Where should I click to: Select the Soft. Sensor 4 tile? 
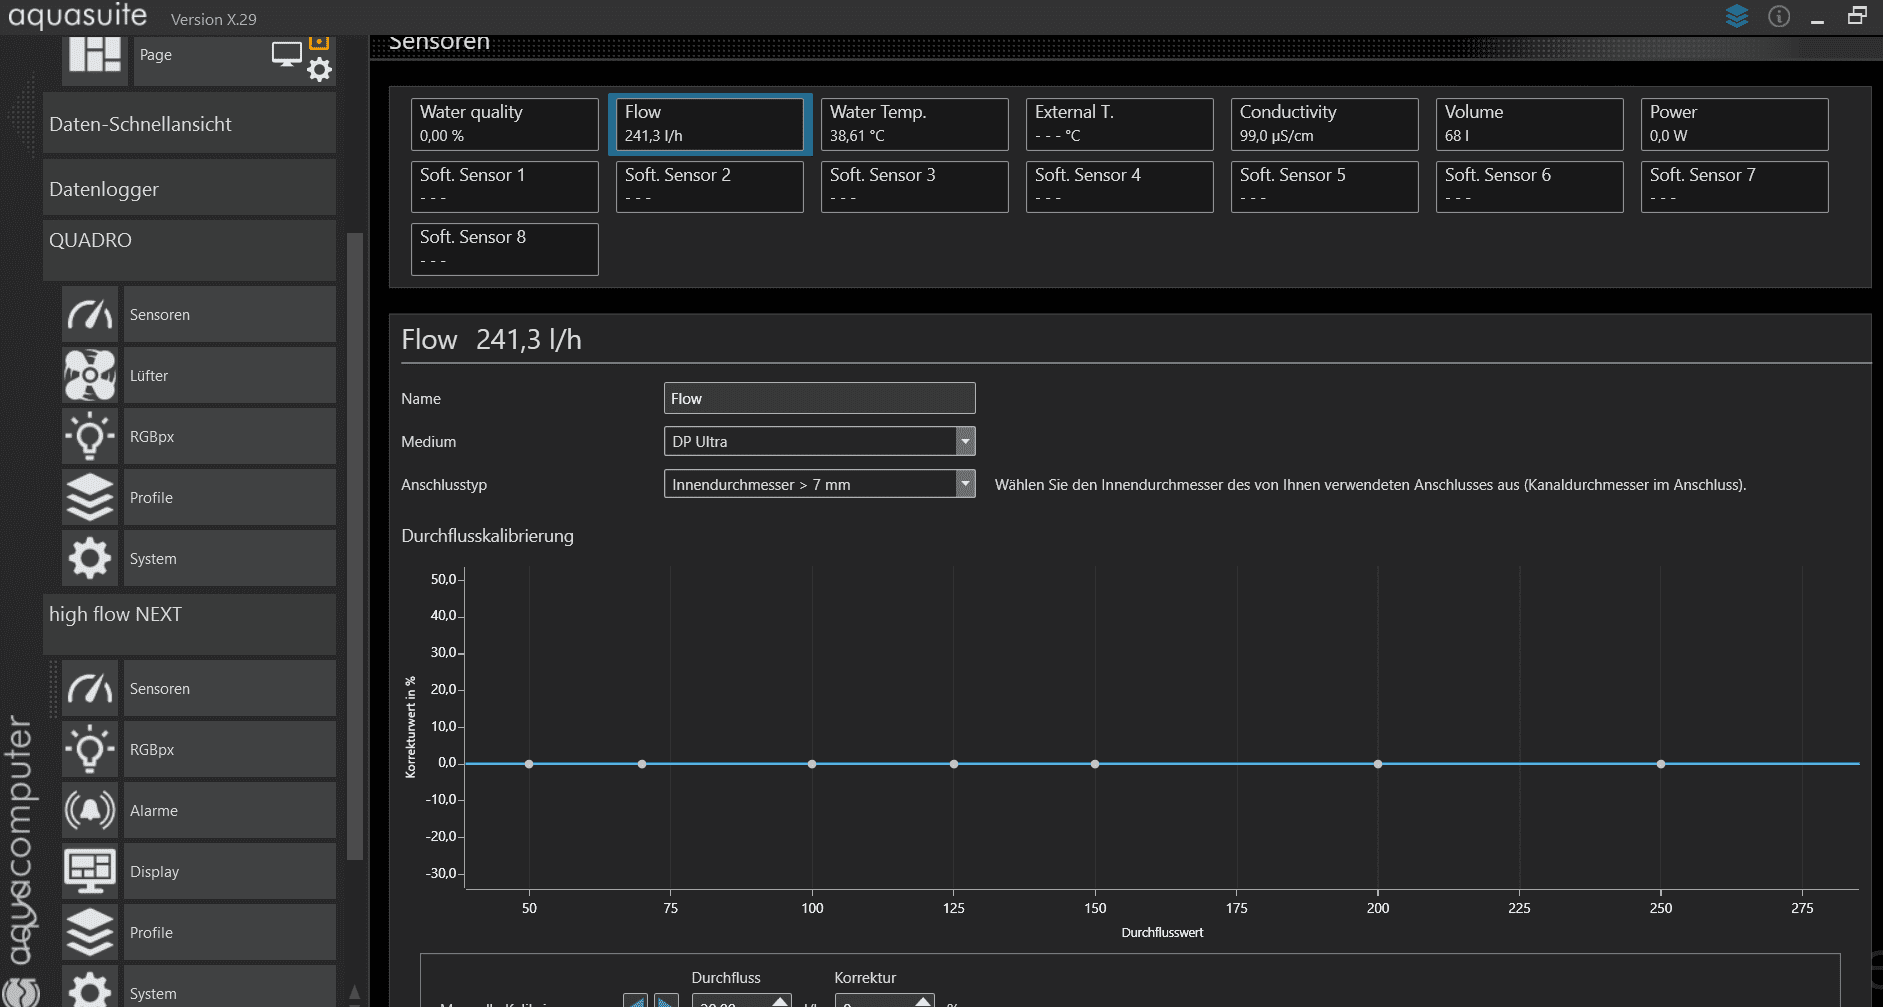1120,187
